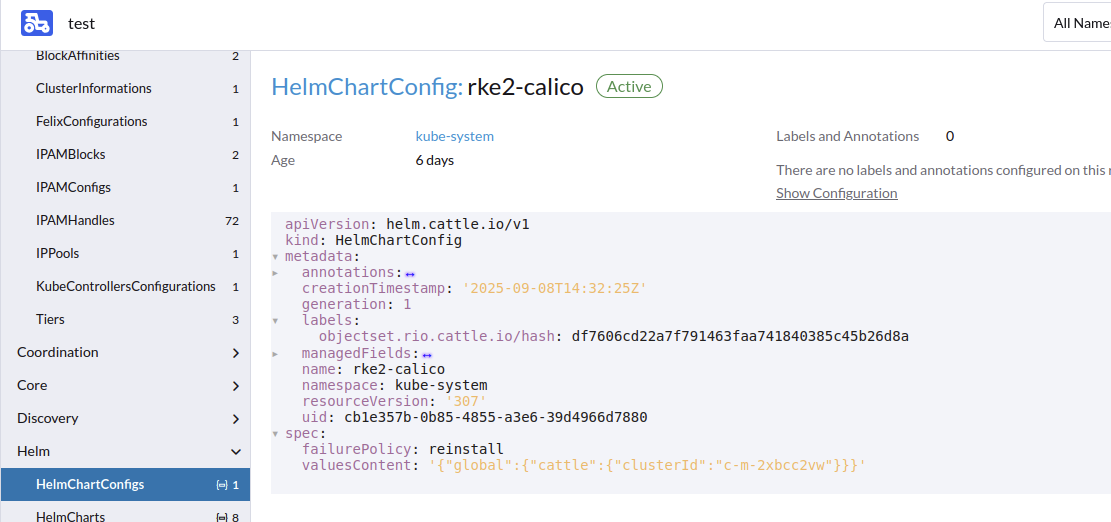
Task: Click the valuesContent string in YAML editor
Action: (648, 466)
